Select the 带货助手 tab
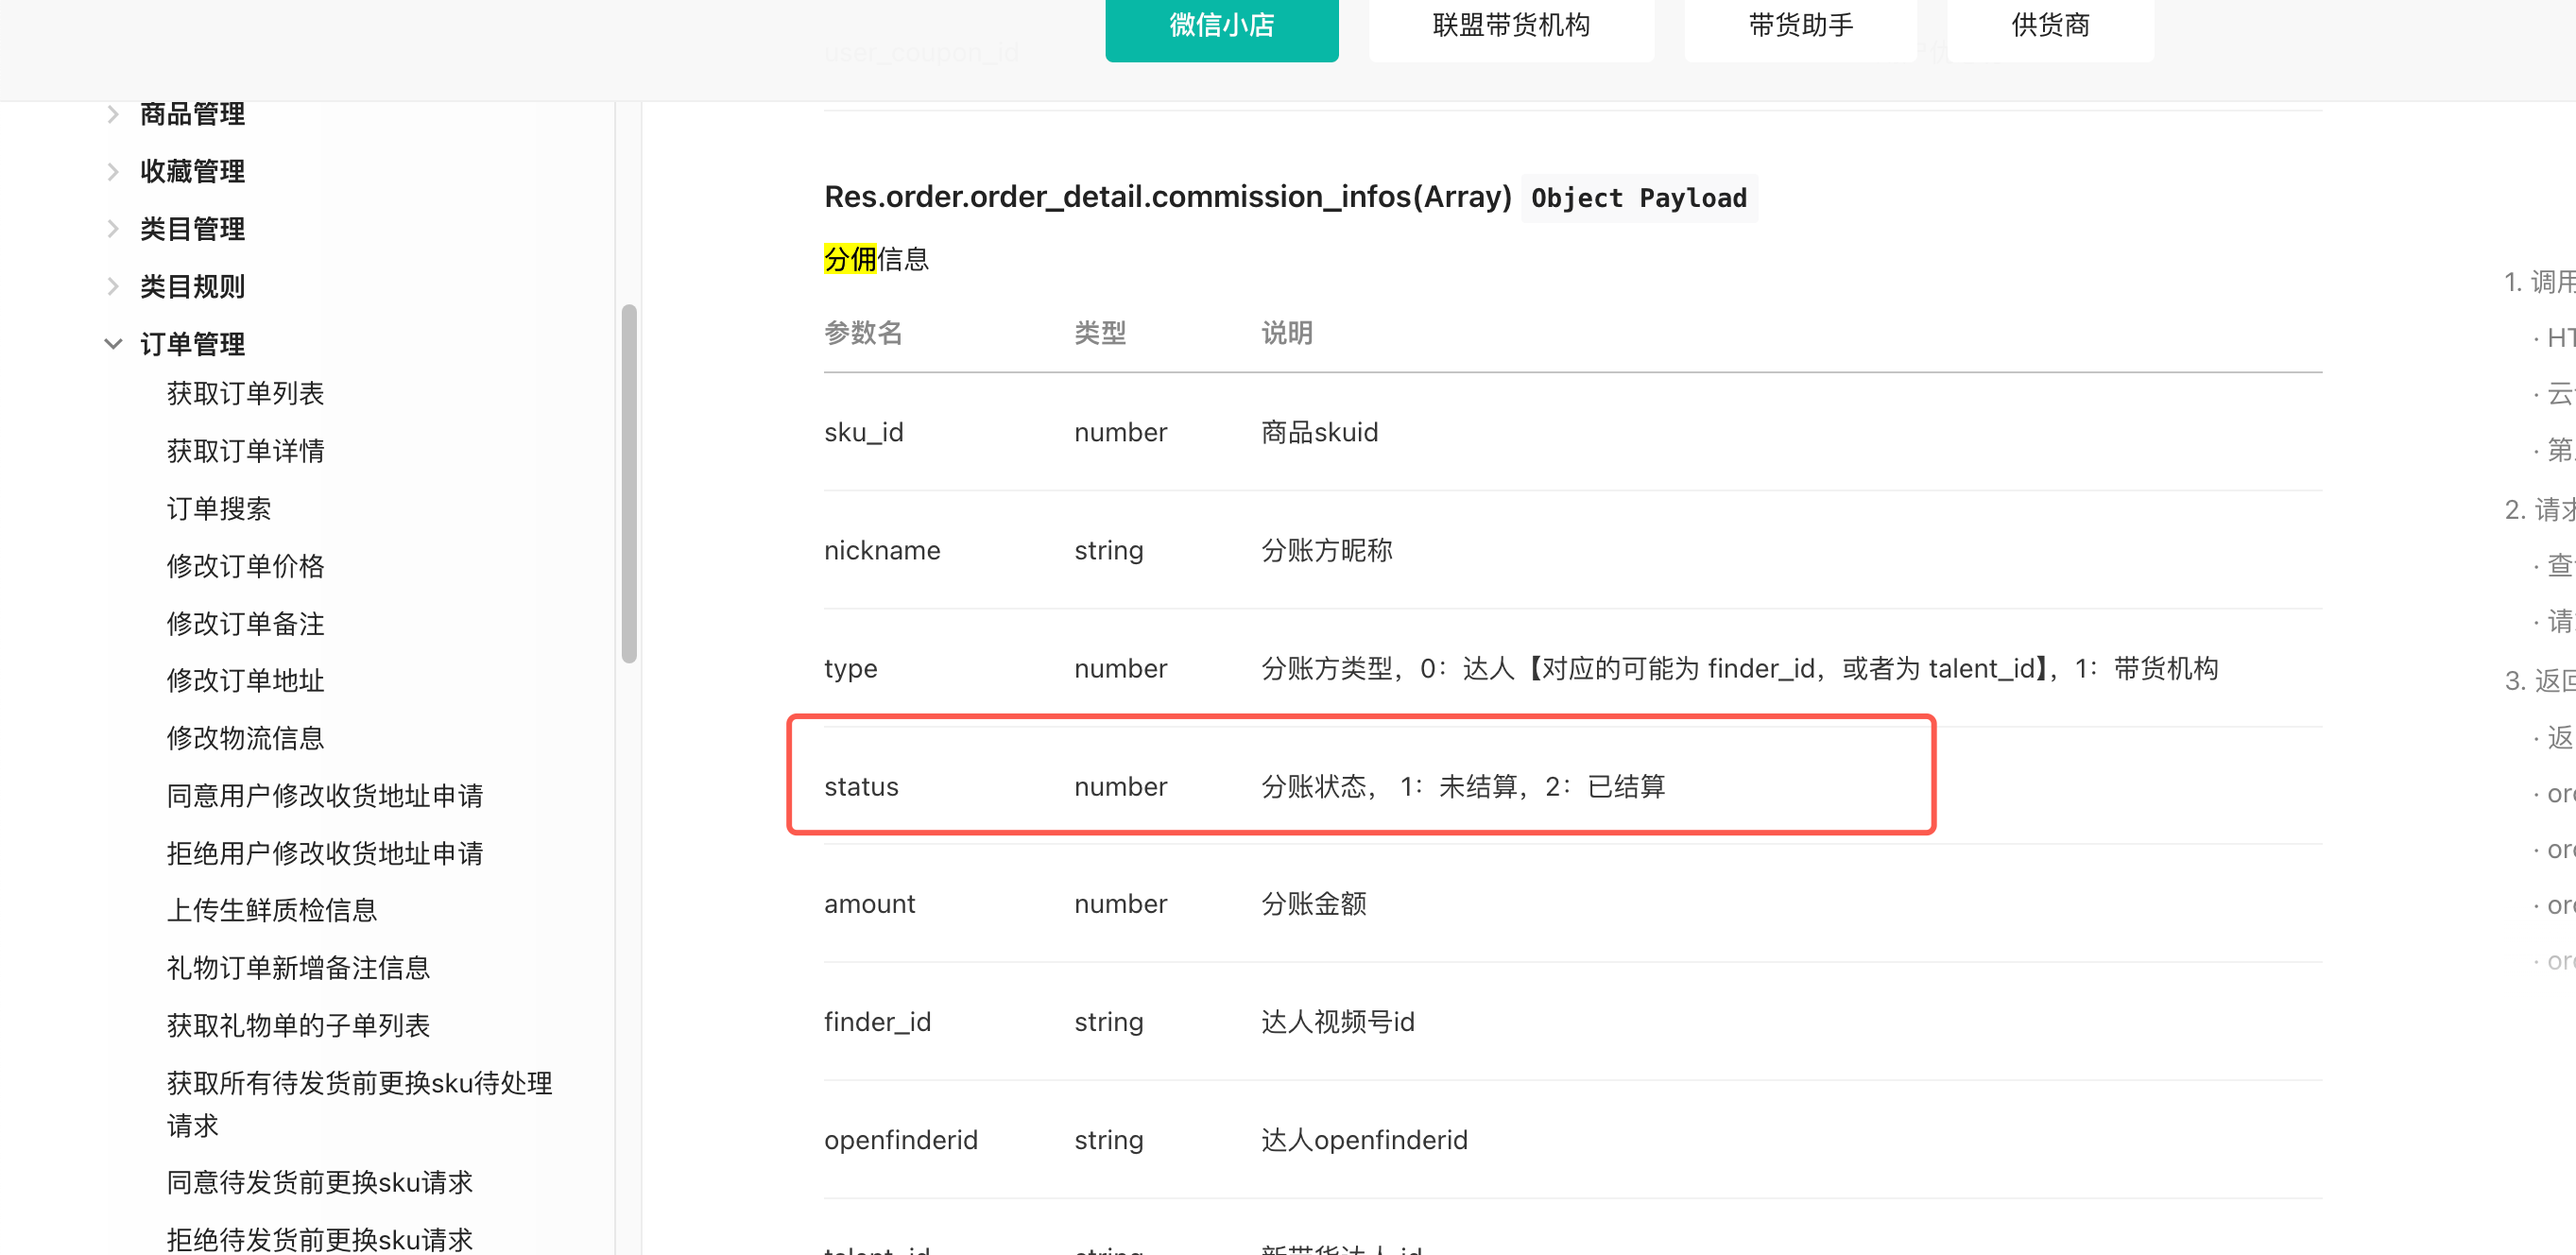2576x1255 pixels. (x=1800, y=26)
